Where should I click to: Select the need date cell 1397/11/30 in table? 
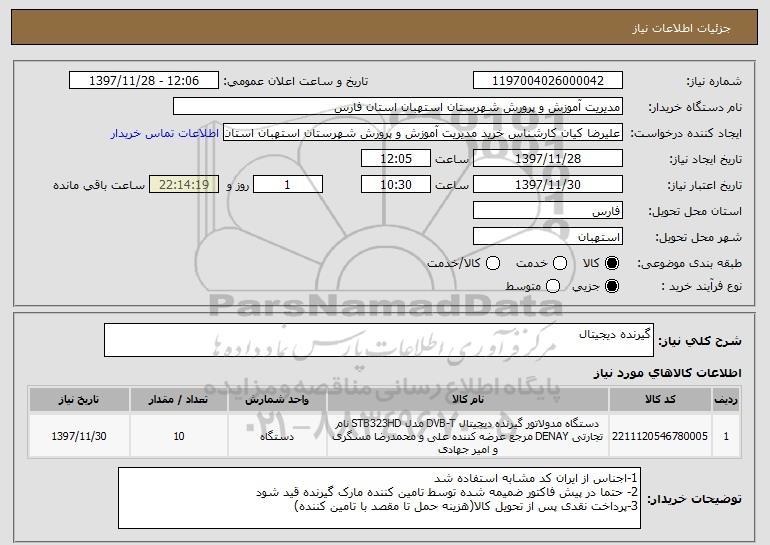79,436
